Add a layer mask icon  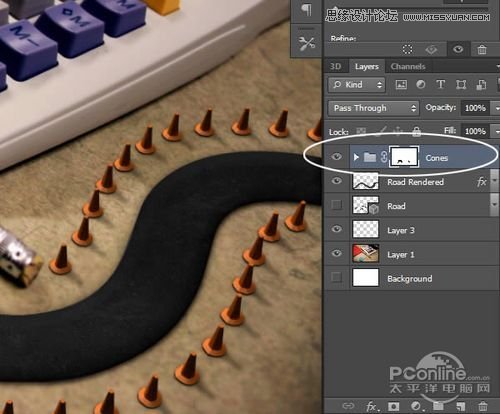click(x=393, y=406)
